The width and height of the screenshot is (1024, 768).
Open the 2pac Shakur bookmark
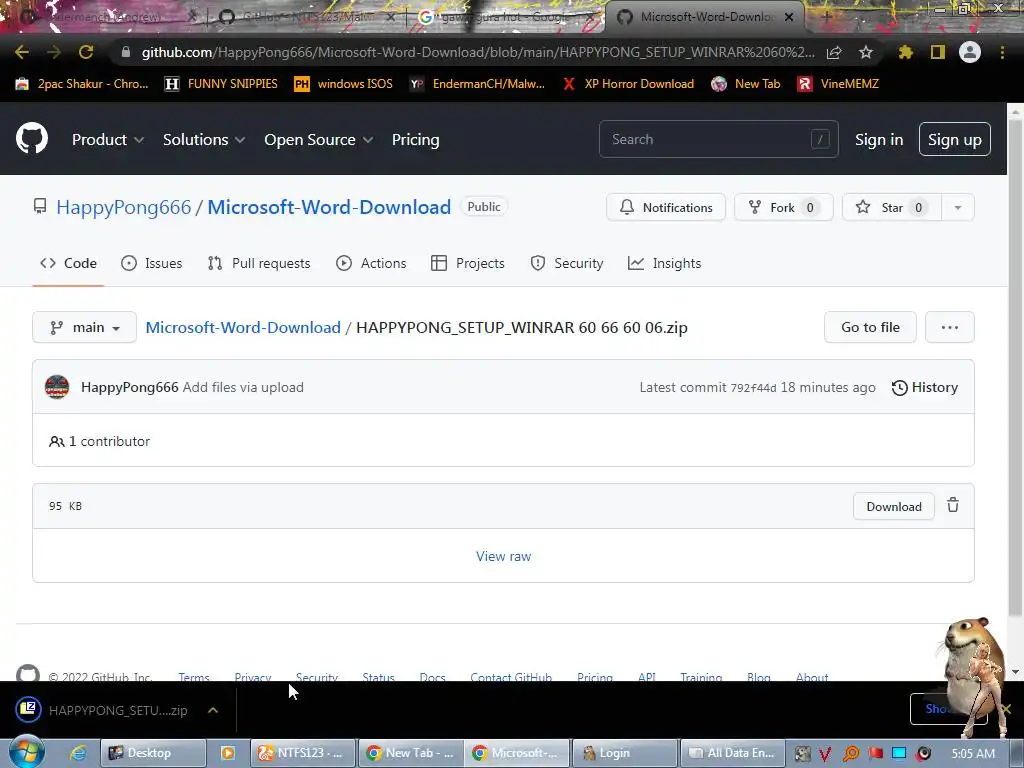(x=82, y=84)
